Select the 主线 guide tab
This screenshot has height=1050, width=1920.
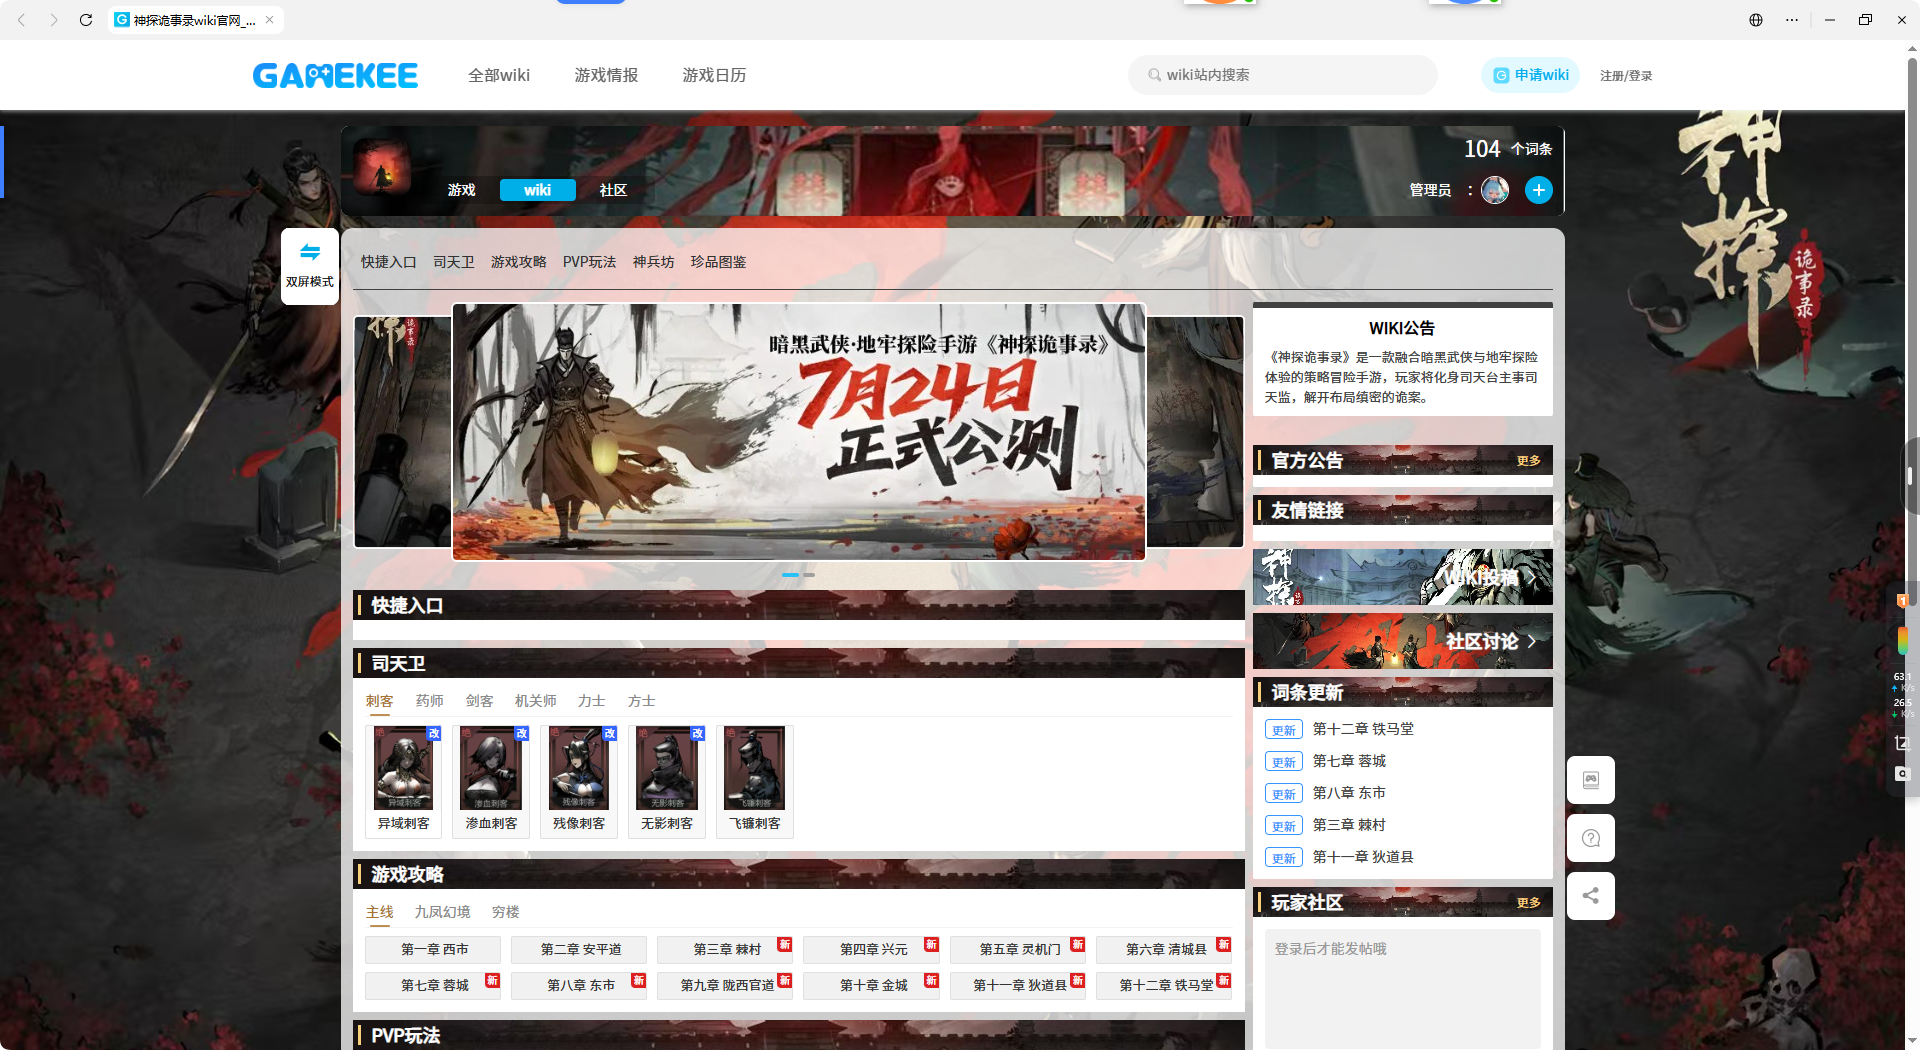click(380, 912)
